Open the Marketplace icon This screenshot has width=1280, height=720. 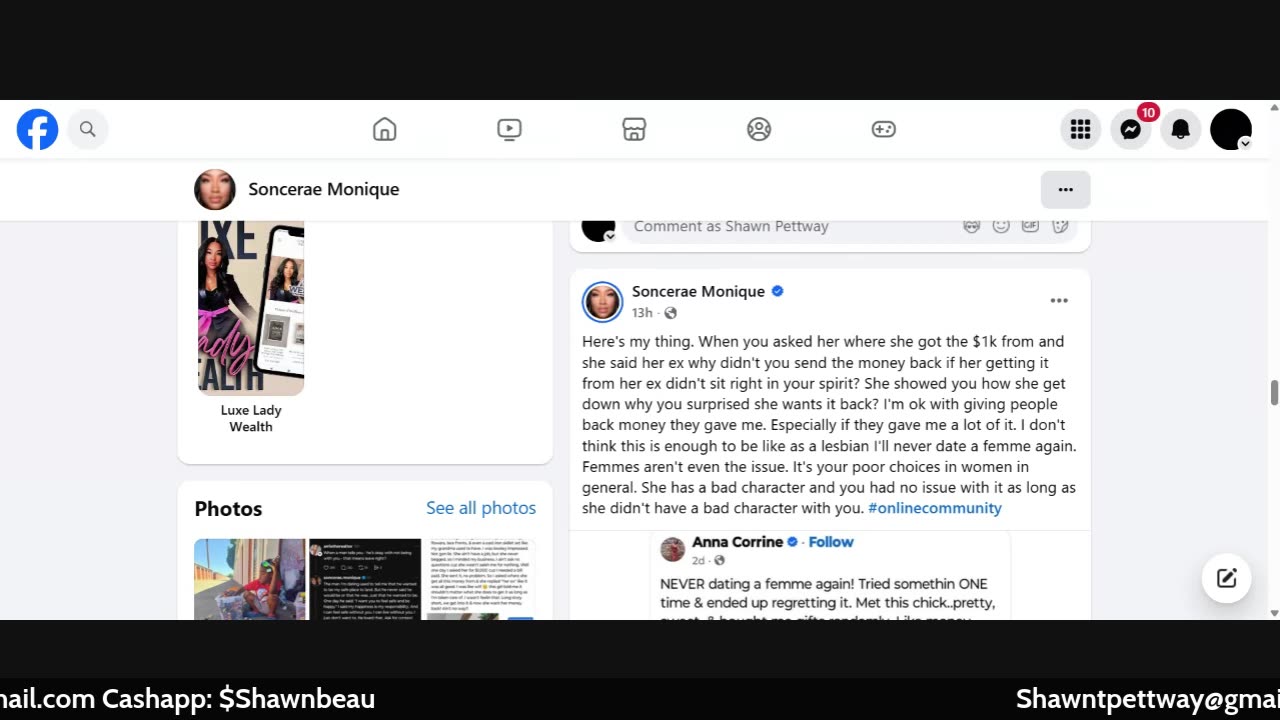coord(634,129)
